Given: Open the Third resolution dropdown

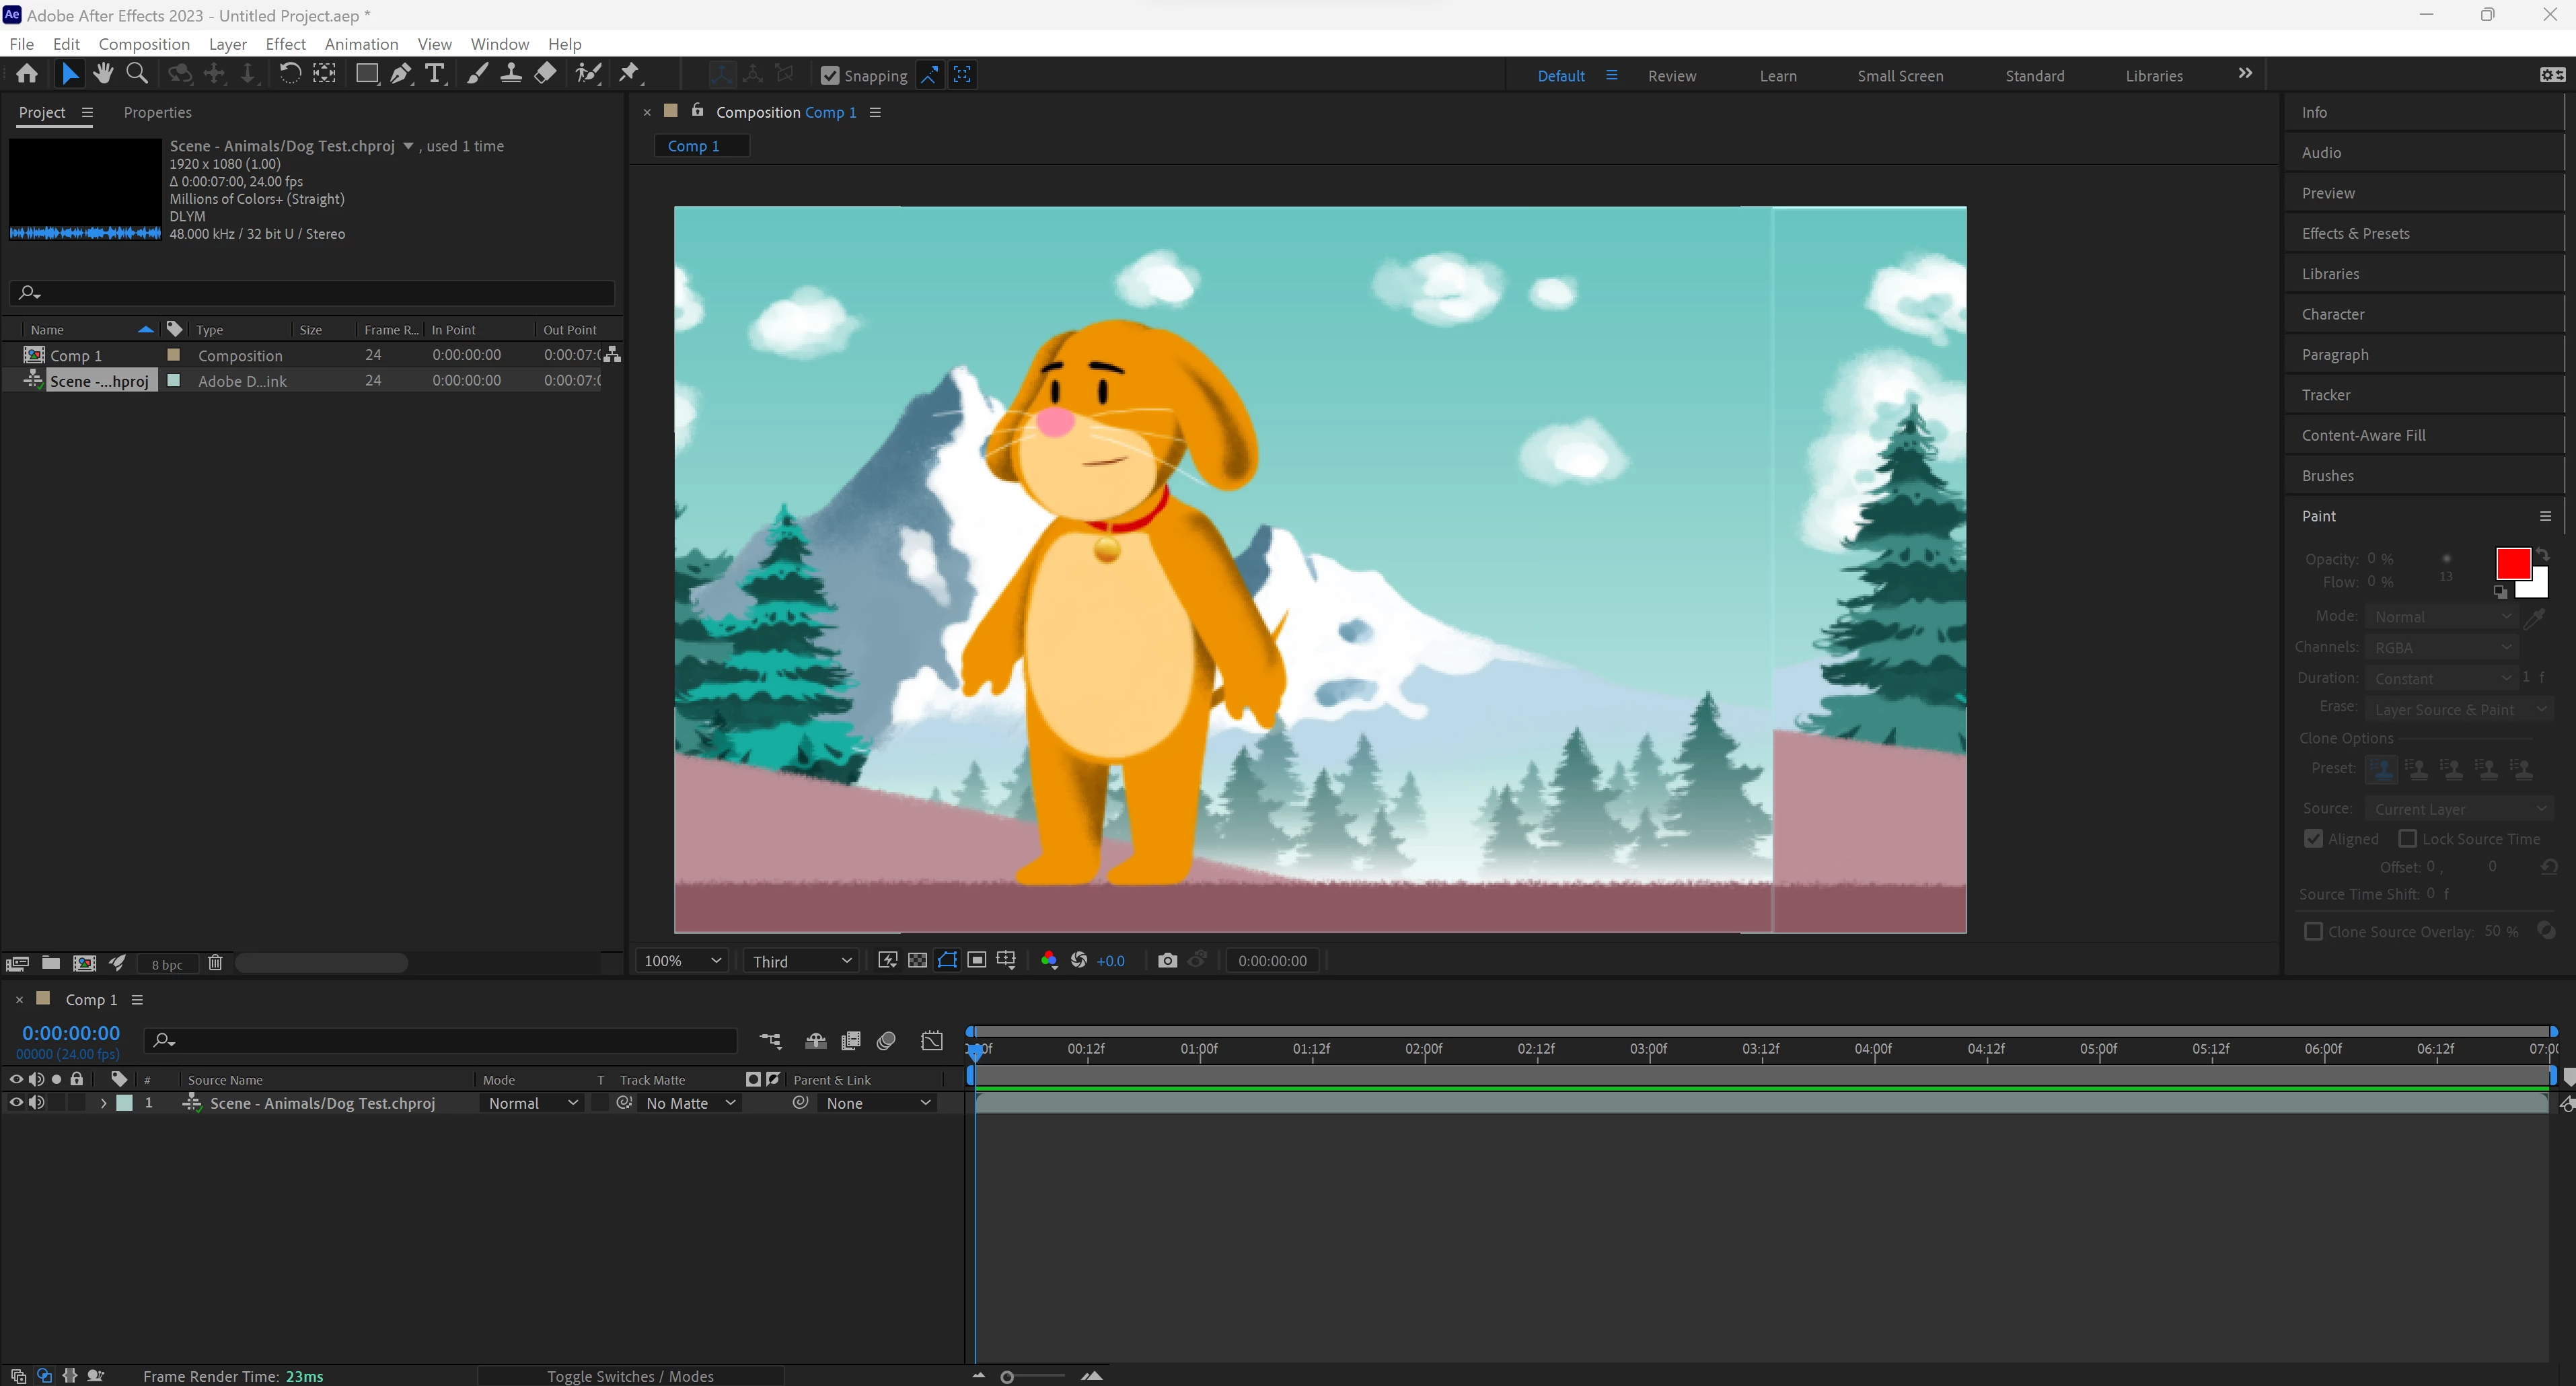Looking at the screenshot, I should pos(801,960).
